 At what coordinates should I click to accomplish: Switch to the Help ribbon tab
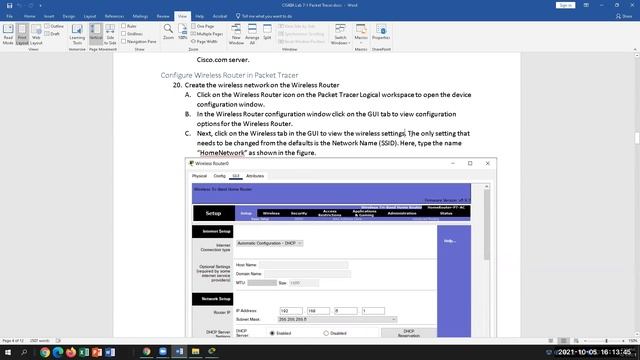[x=200, y=16]
